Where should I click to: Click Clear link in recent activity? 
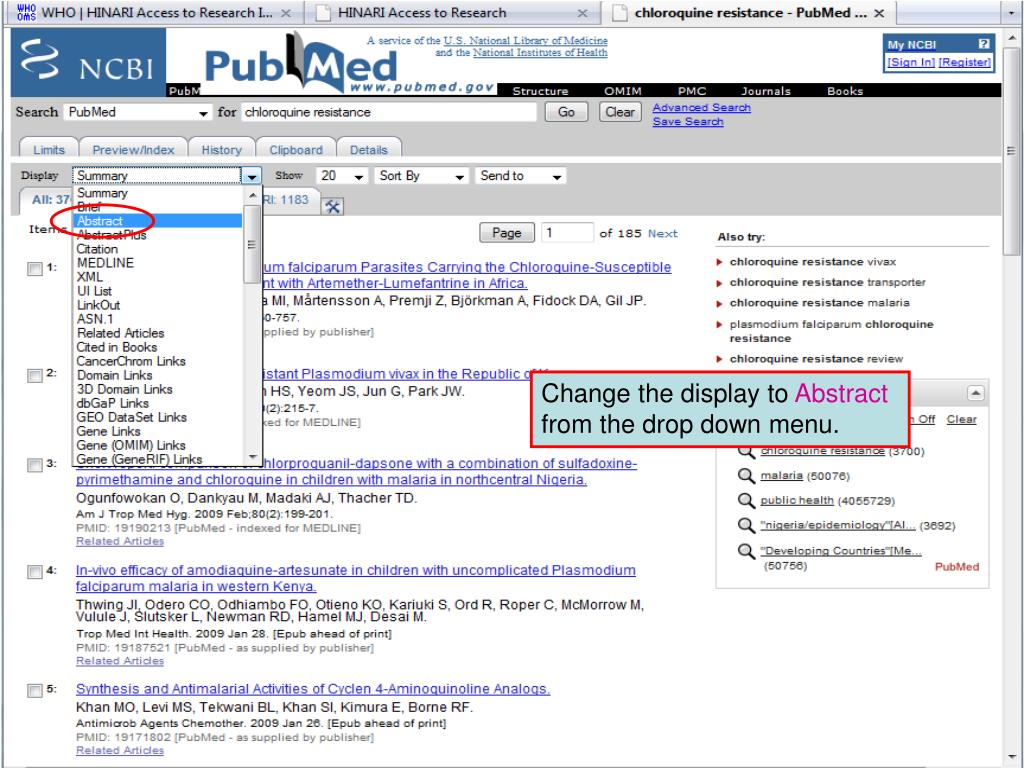(x=961, y=419)
